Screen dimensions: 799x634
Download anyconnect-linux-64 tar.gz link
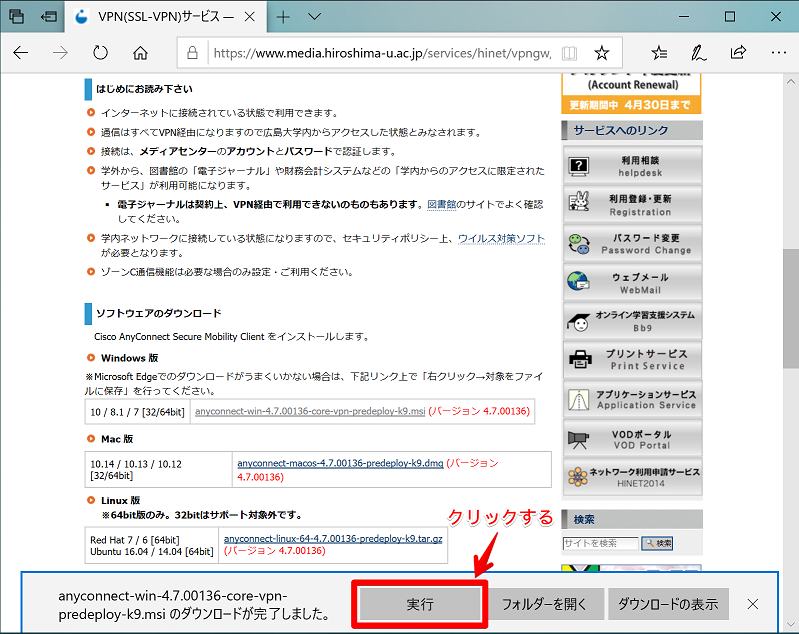click(333, 539)
